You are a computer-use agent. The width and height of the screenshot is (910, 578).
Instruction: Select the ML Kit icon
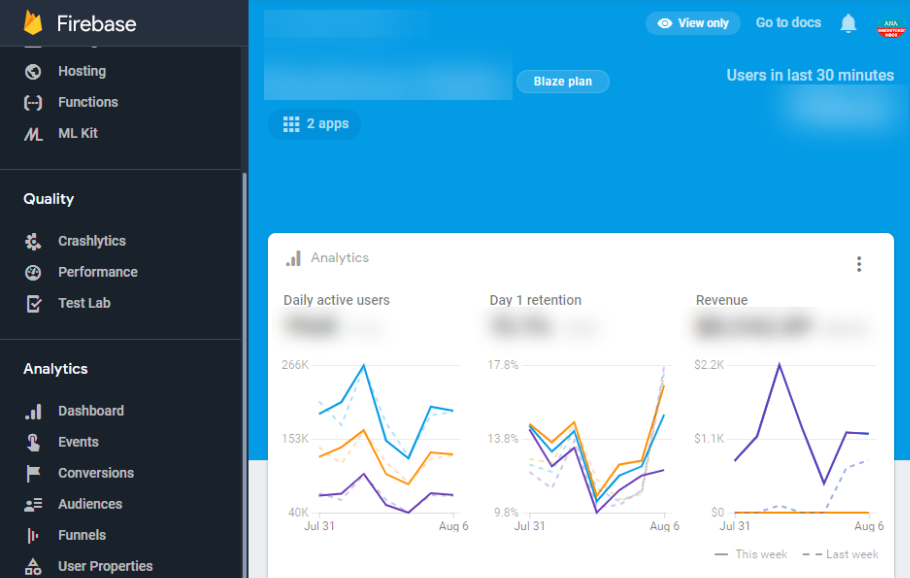pos(33,133)
